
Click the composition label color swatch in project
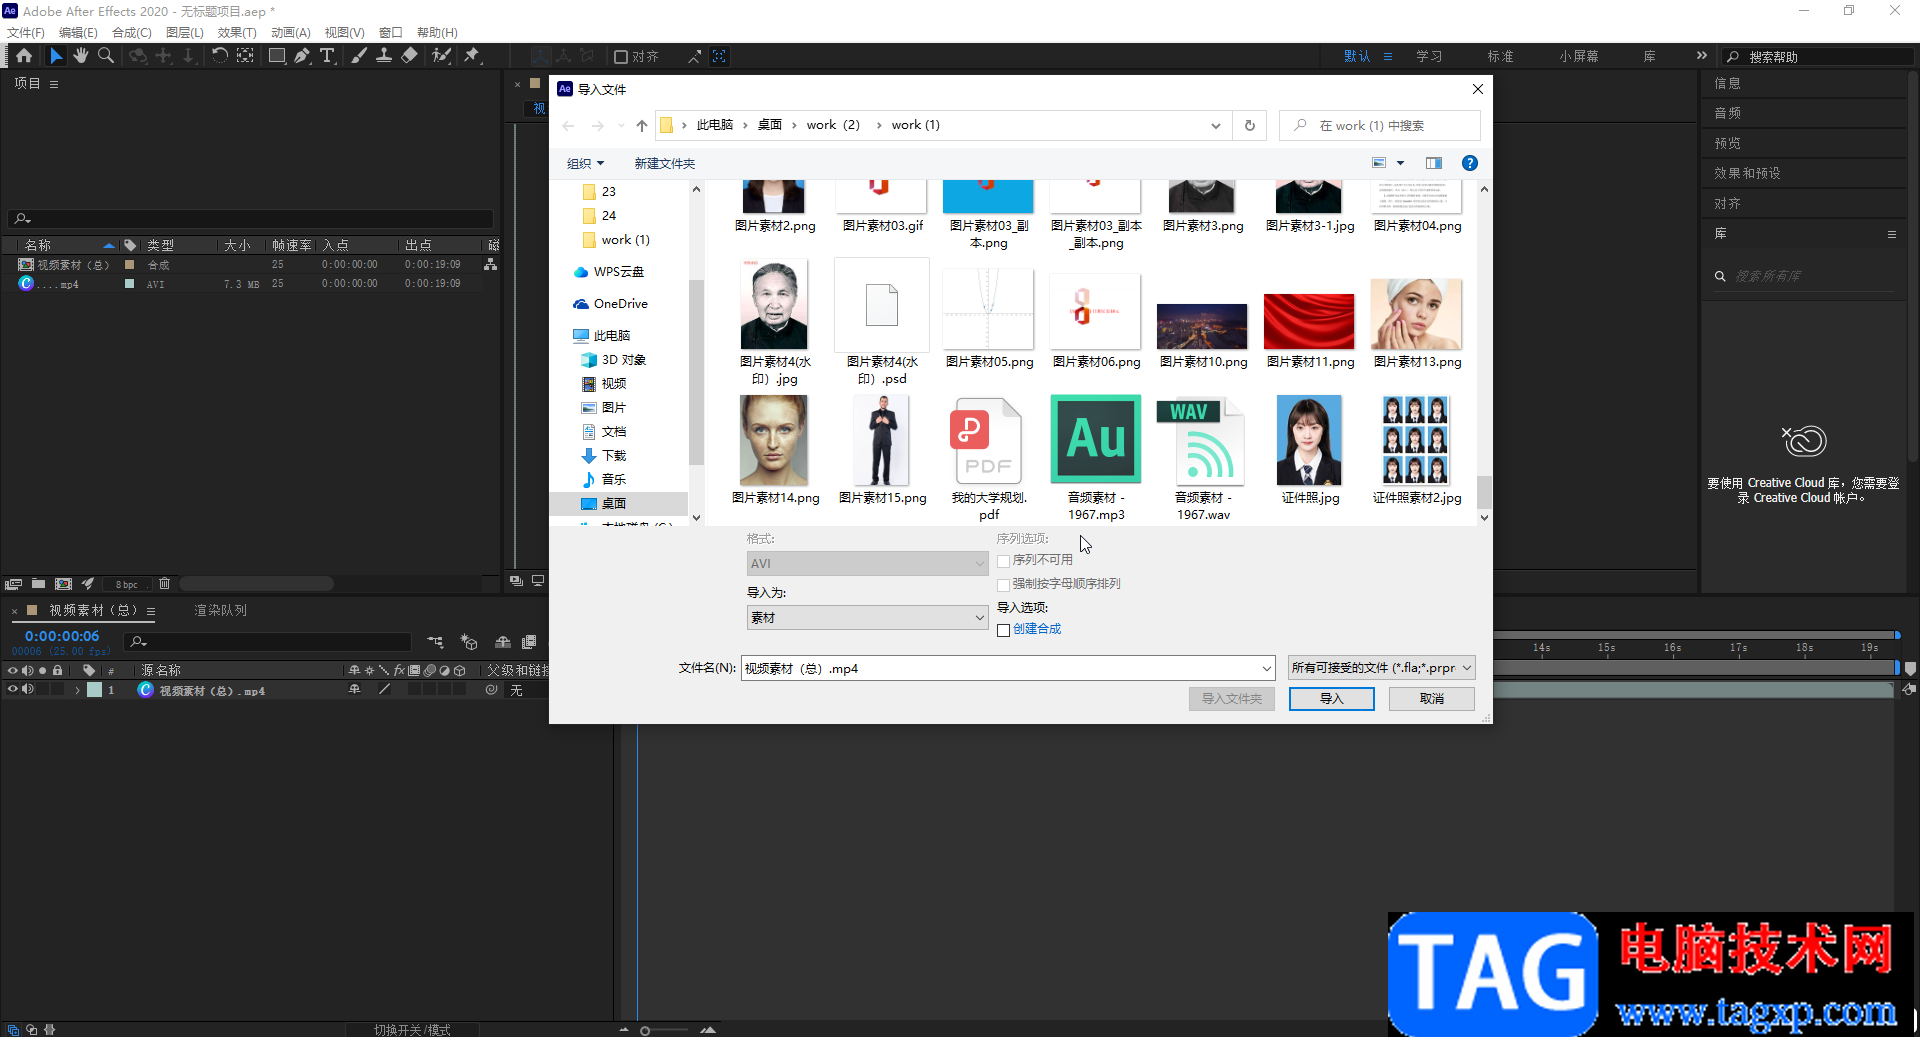pyautogui.click(x=129, y=265)
